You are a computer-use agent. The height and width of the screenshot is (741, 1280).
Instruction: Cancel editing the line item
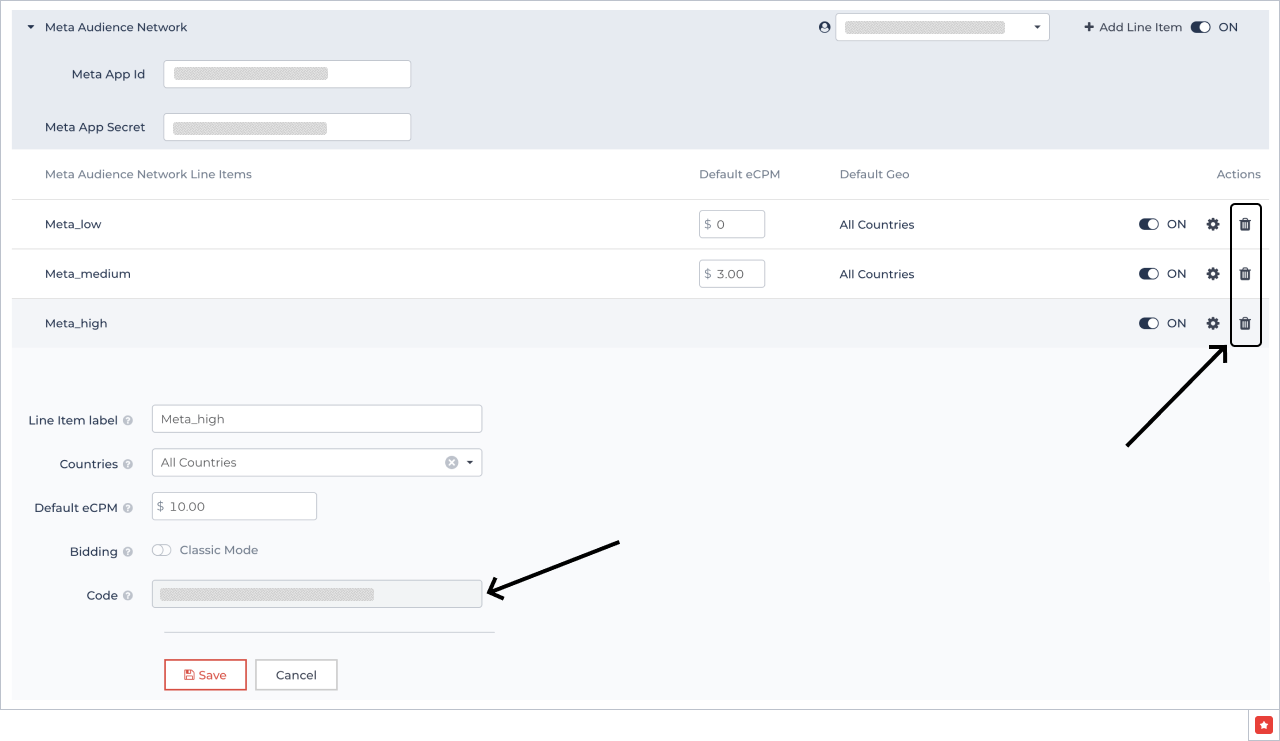[296, 674]
